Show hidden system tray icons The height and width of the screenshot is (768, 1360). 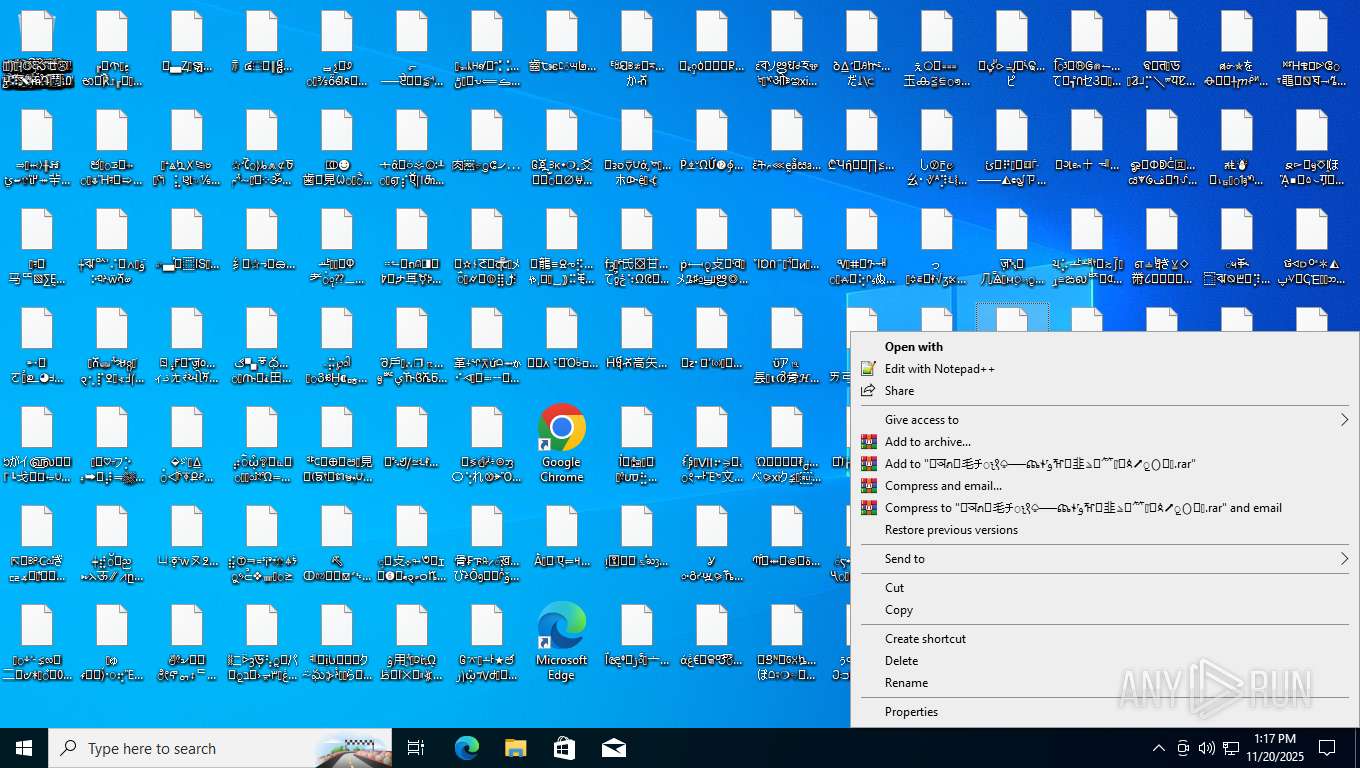[1158, 748]
